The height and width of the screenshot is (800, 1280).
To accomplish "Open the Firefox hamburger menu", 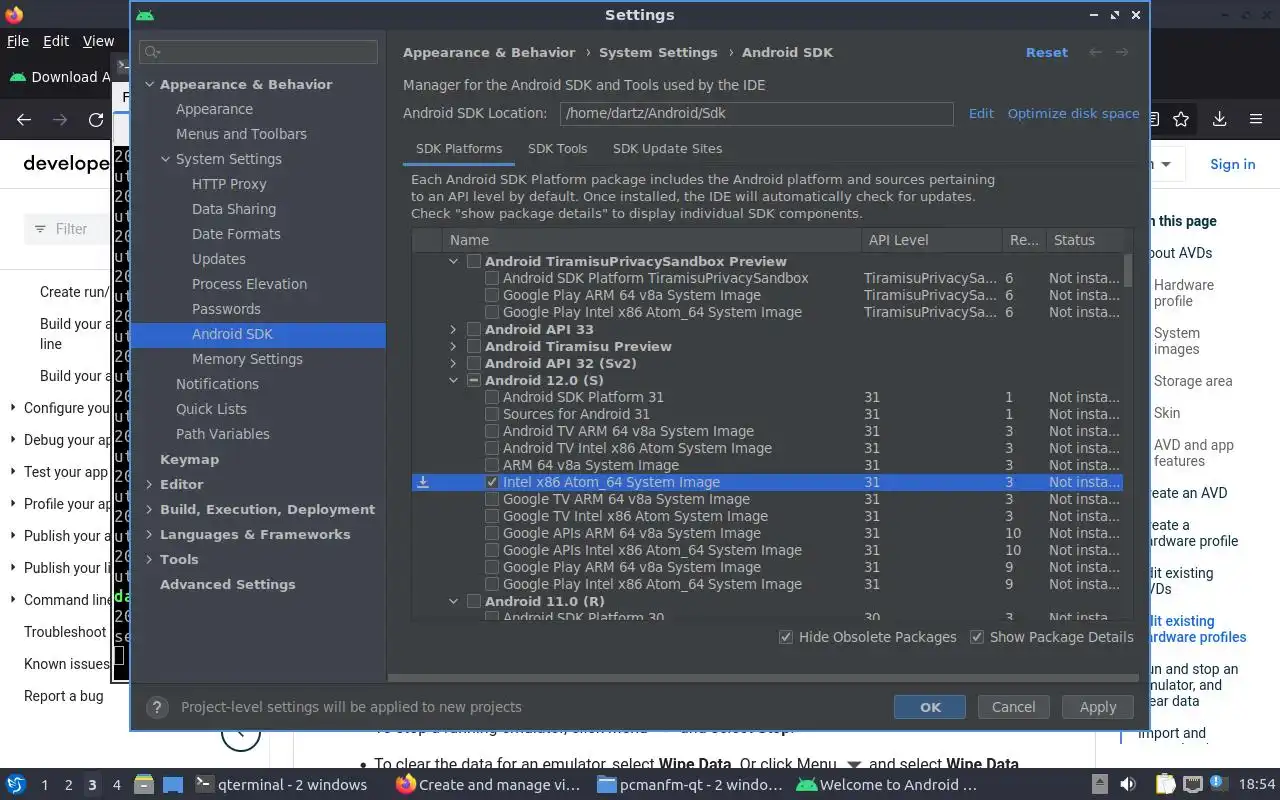I will coord(1256,120).
